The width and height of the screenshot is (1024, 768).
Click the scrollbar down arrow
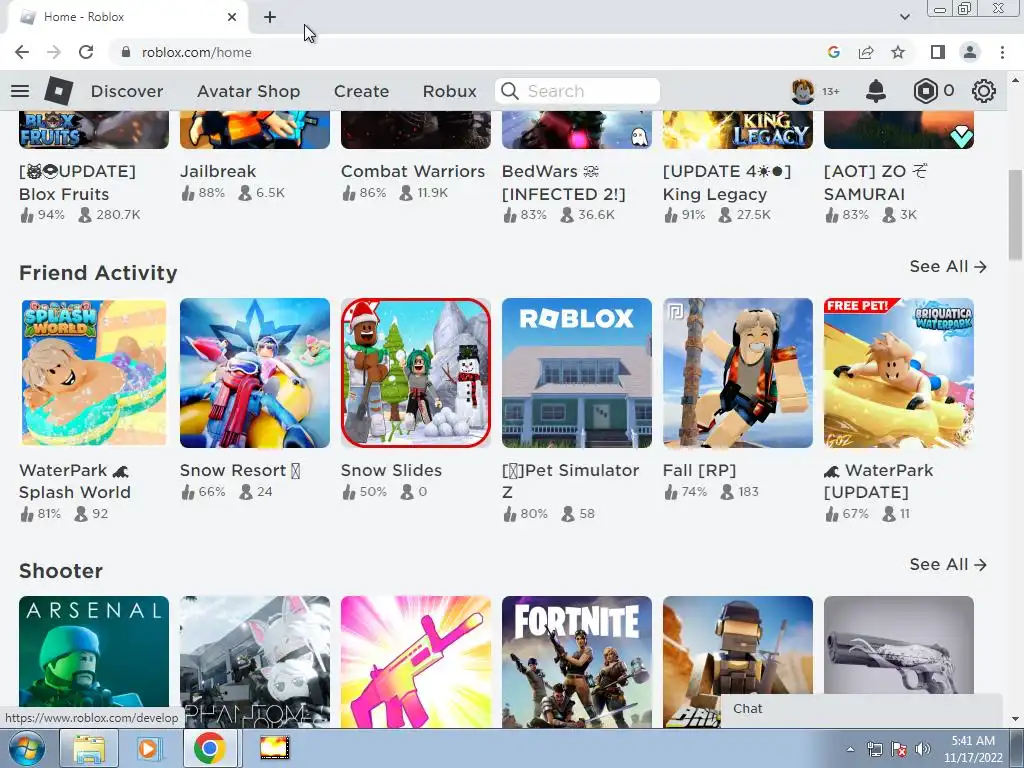1015,719
